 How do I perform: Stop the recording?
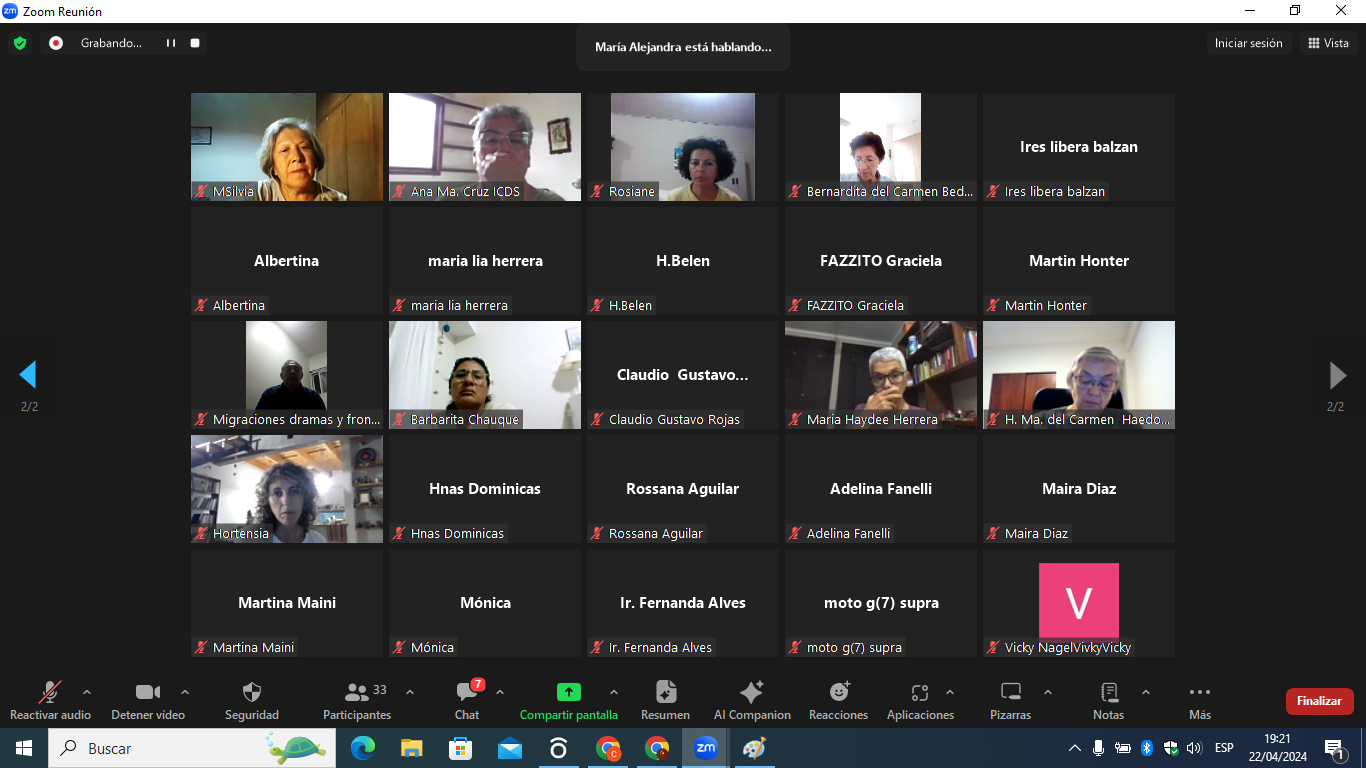pyautogui.click(x=195, y=43)
